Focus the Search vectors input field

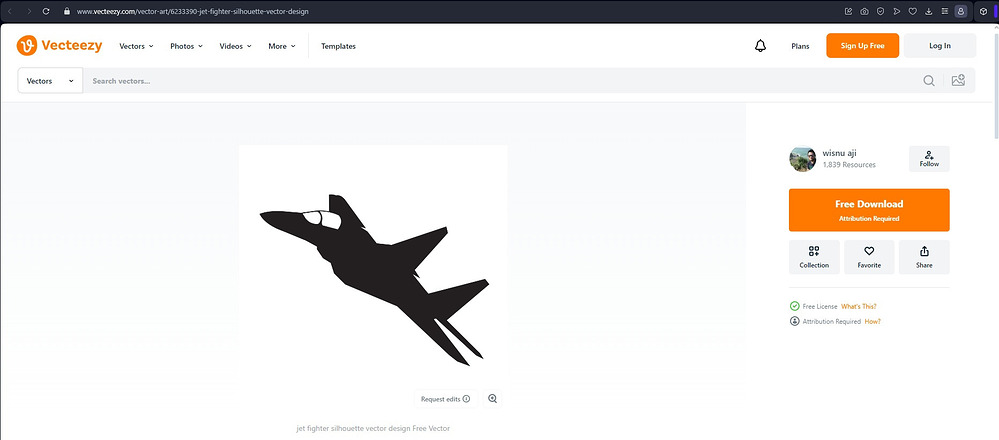[x=500, y=81]
